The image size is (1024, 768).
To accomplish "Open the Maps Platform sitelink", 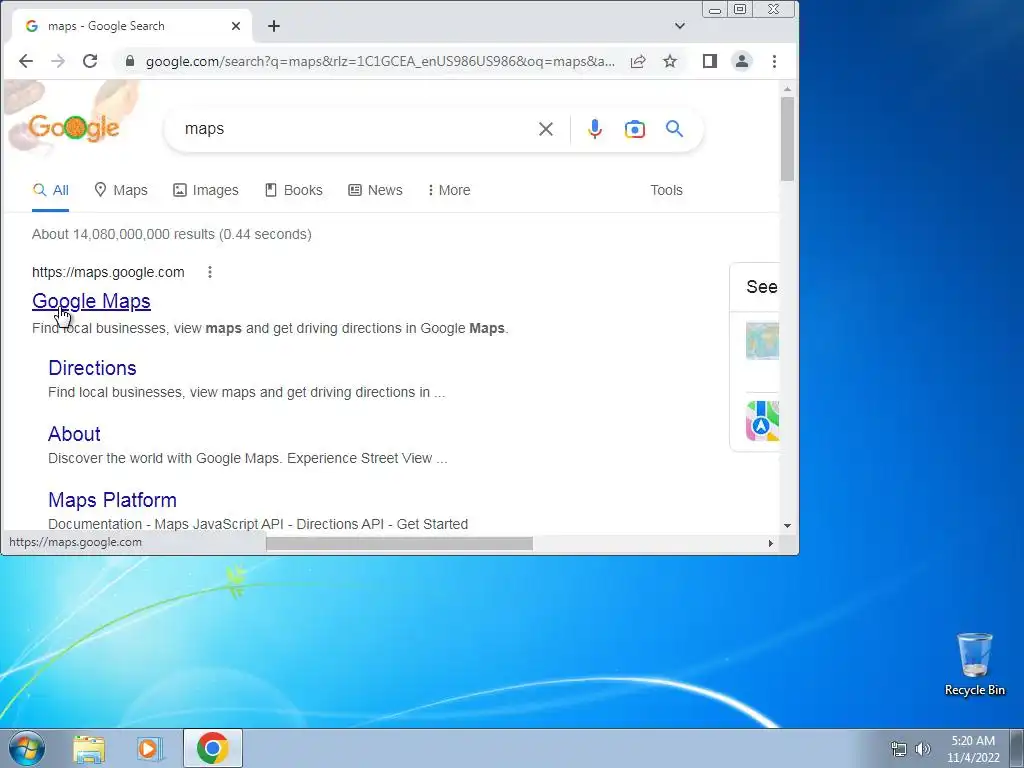I will coord(112,500).
